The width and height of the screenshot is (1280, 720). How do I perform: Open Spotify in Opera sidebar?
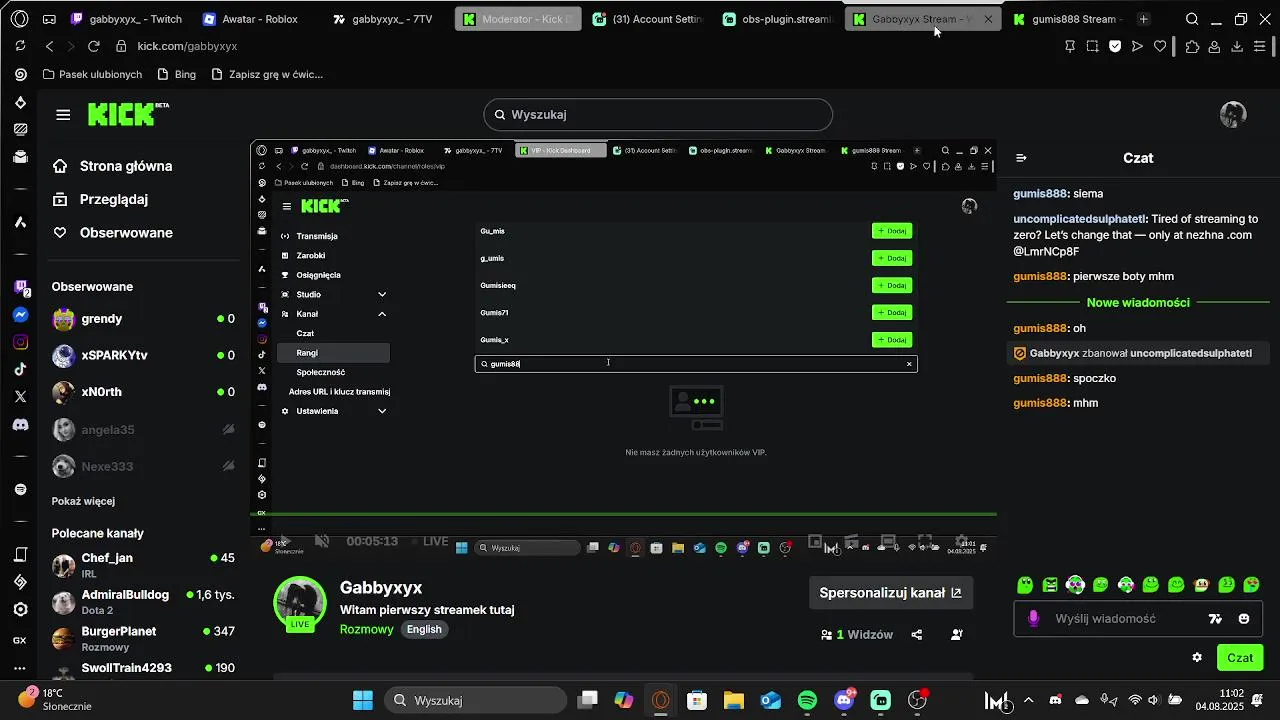click(x=20, y=489)
